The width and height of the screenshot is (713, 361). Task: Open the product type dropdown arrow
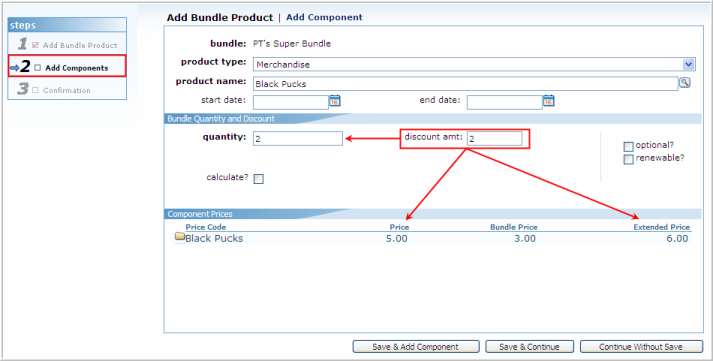click(689, 65)
